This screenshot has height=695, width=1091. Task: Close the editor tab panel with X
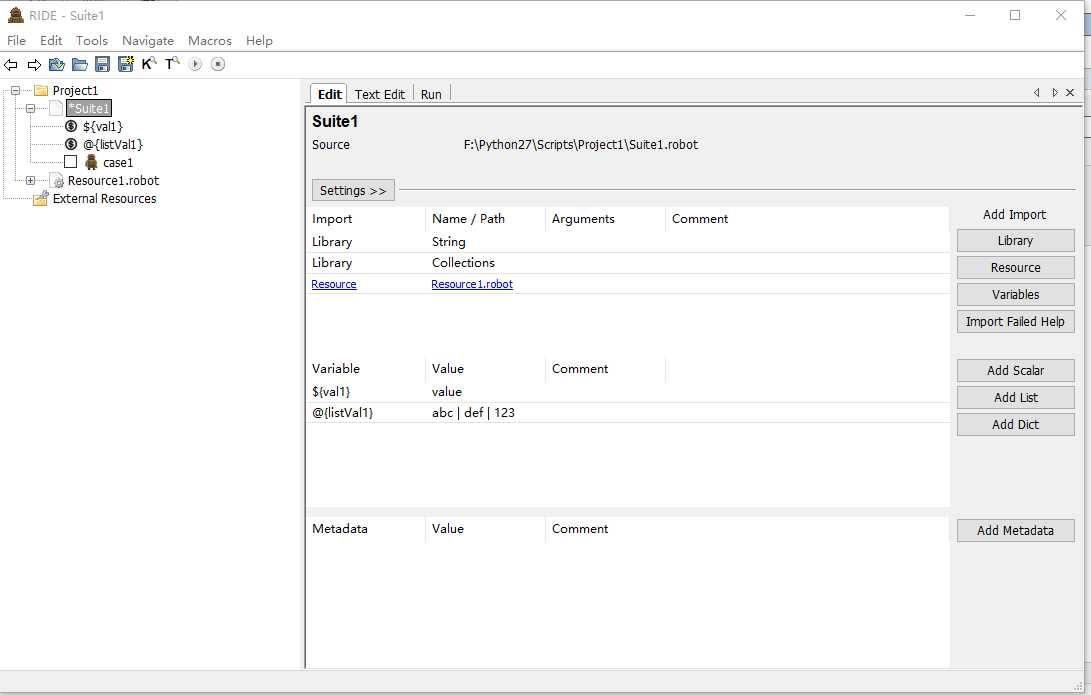click(x=1070, y=93)
